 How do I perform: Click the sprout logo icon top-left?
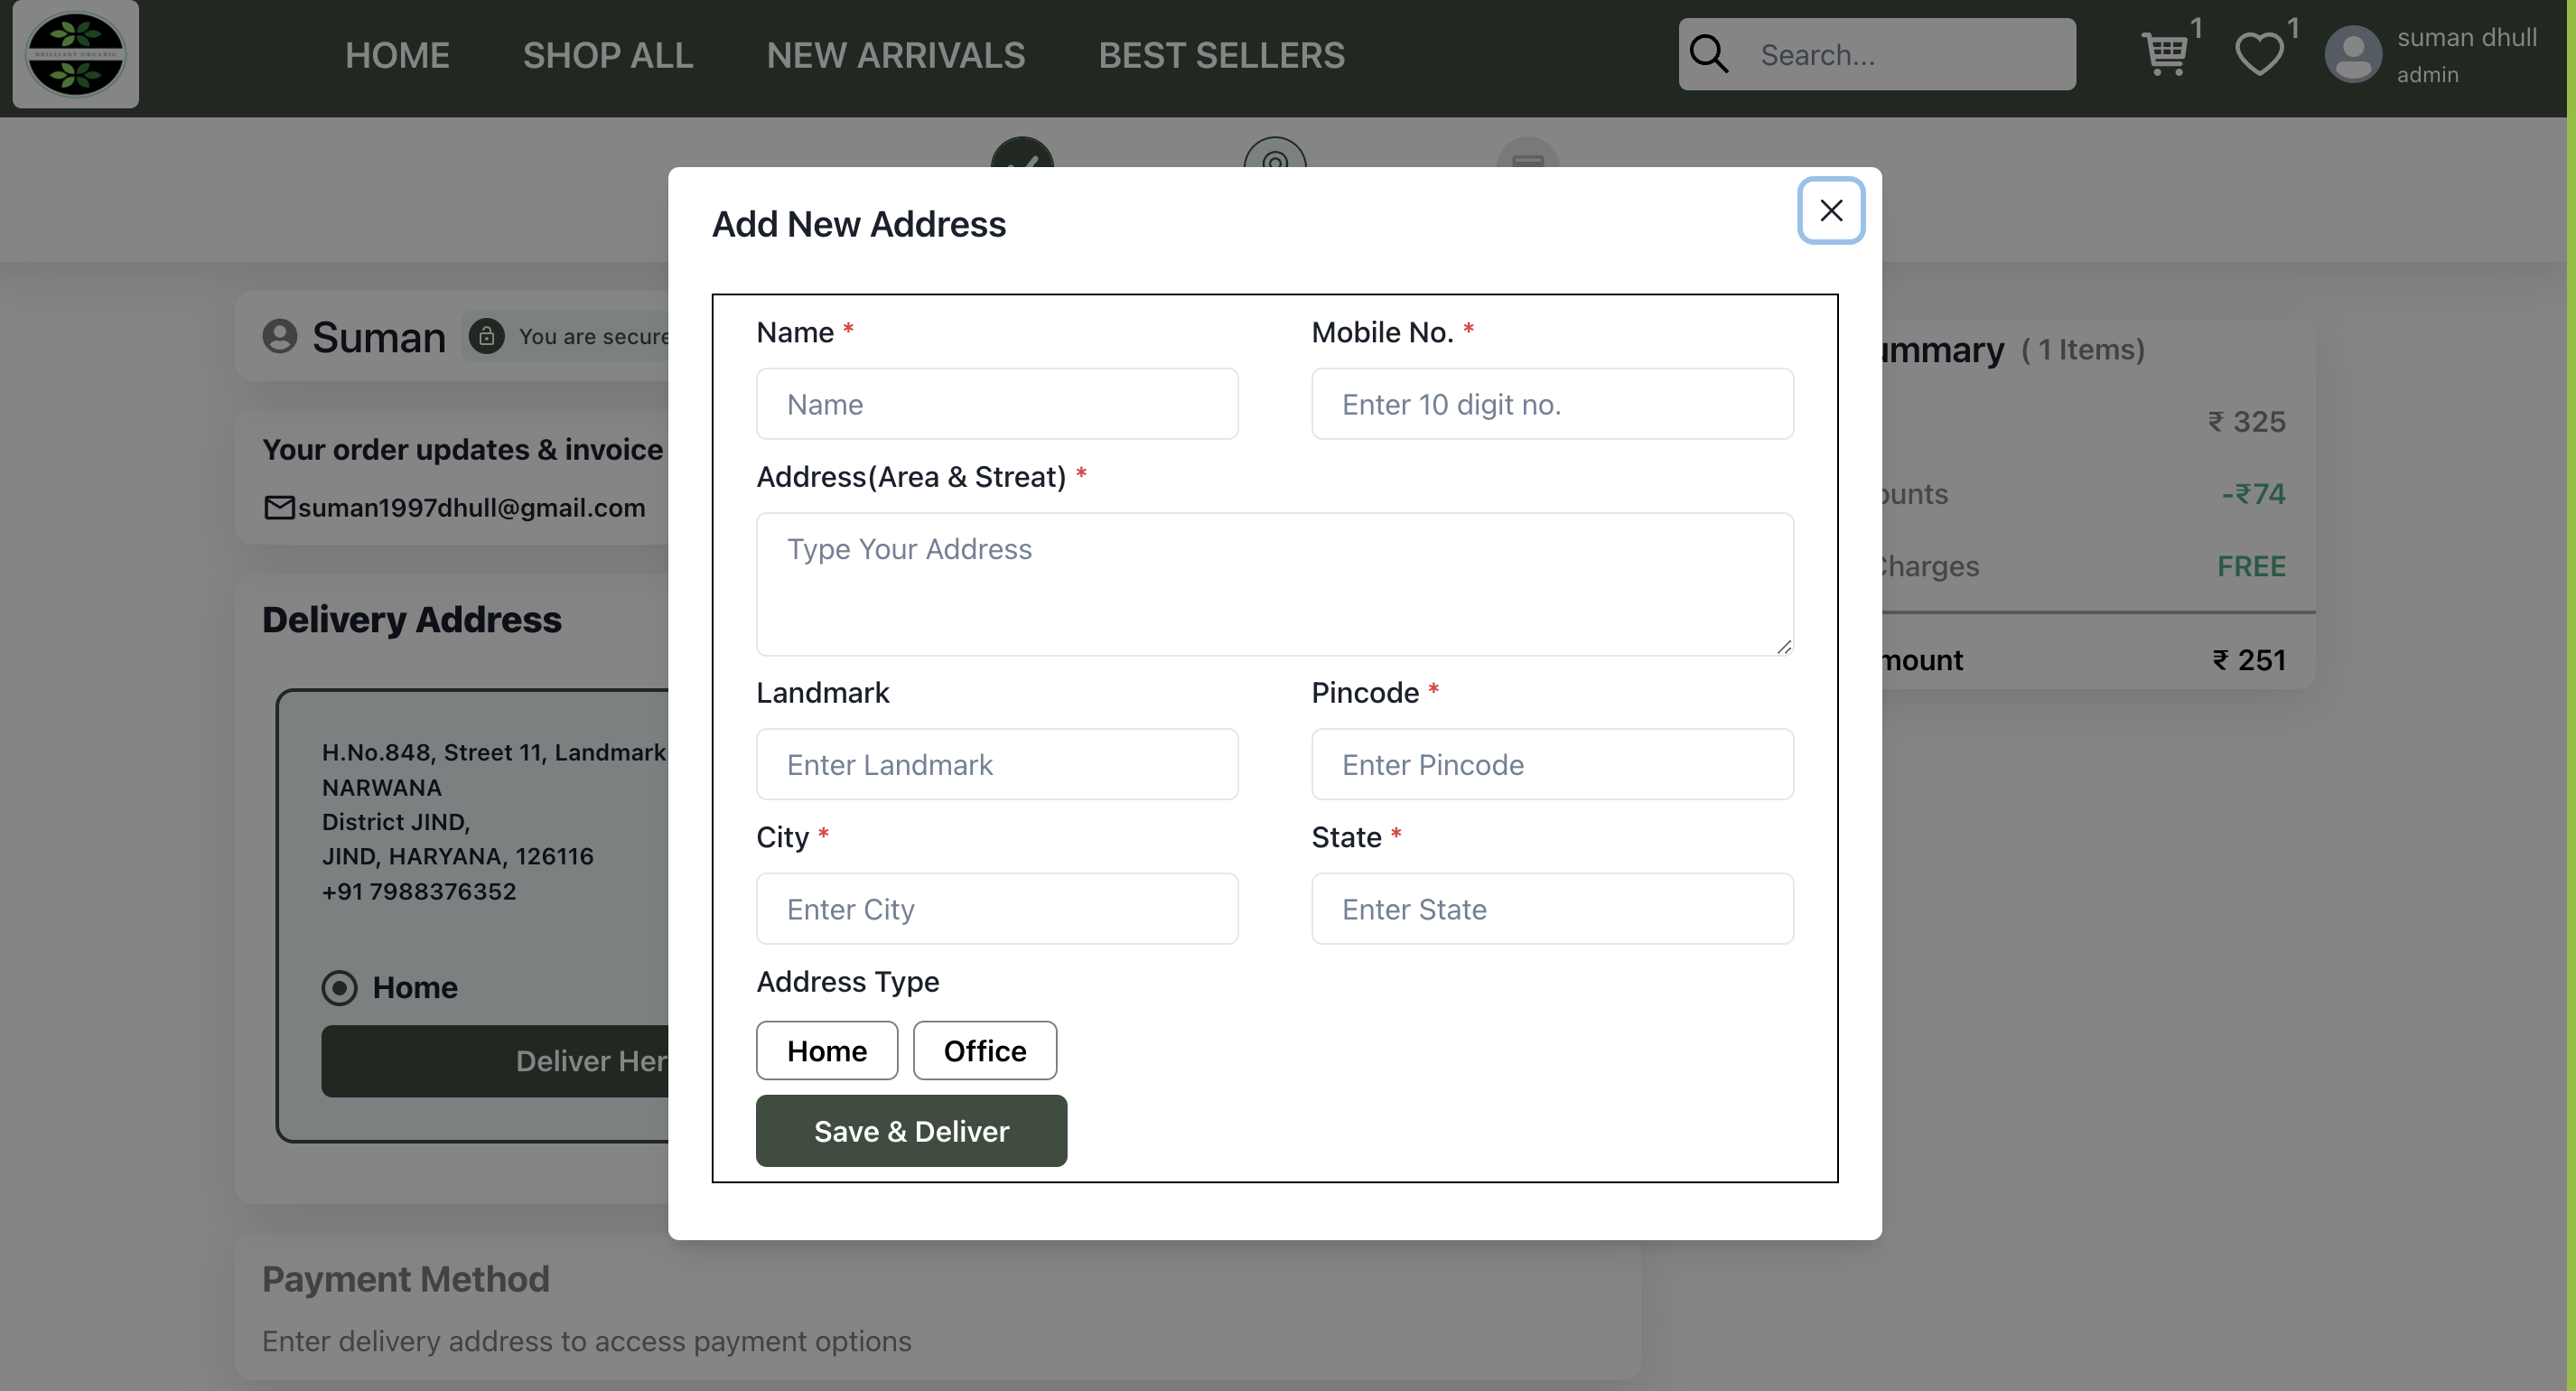pos(75,53)
